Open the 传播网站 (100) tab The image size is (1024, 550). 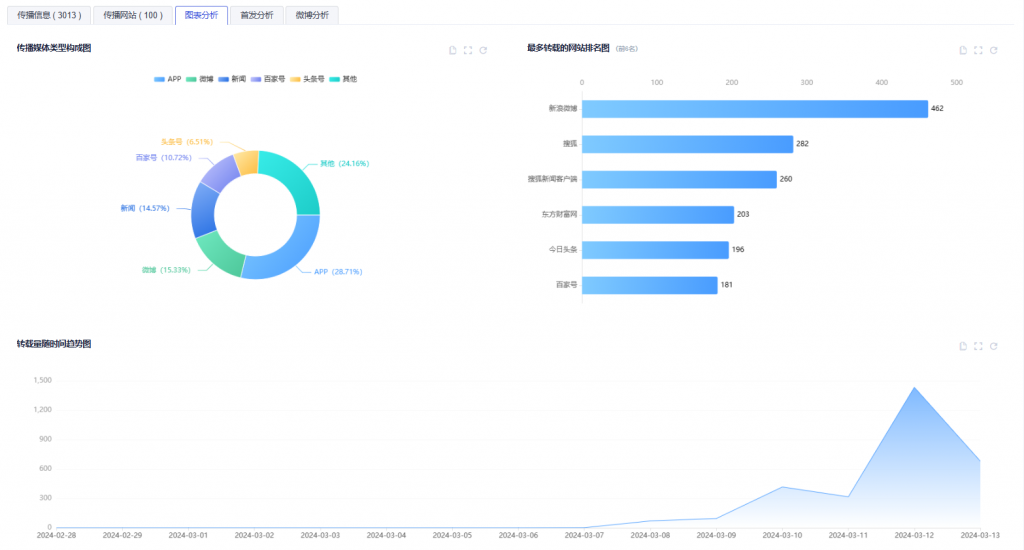pos(133,15)
